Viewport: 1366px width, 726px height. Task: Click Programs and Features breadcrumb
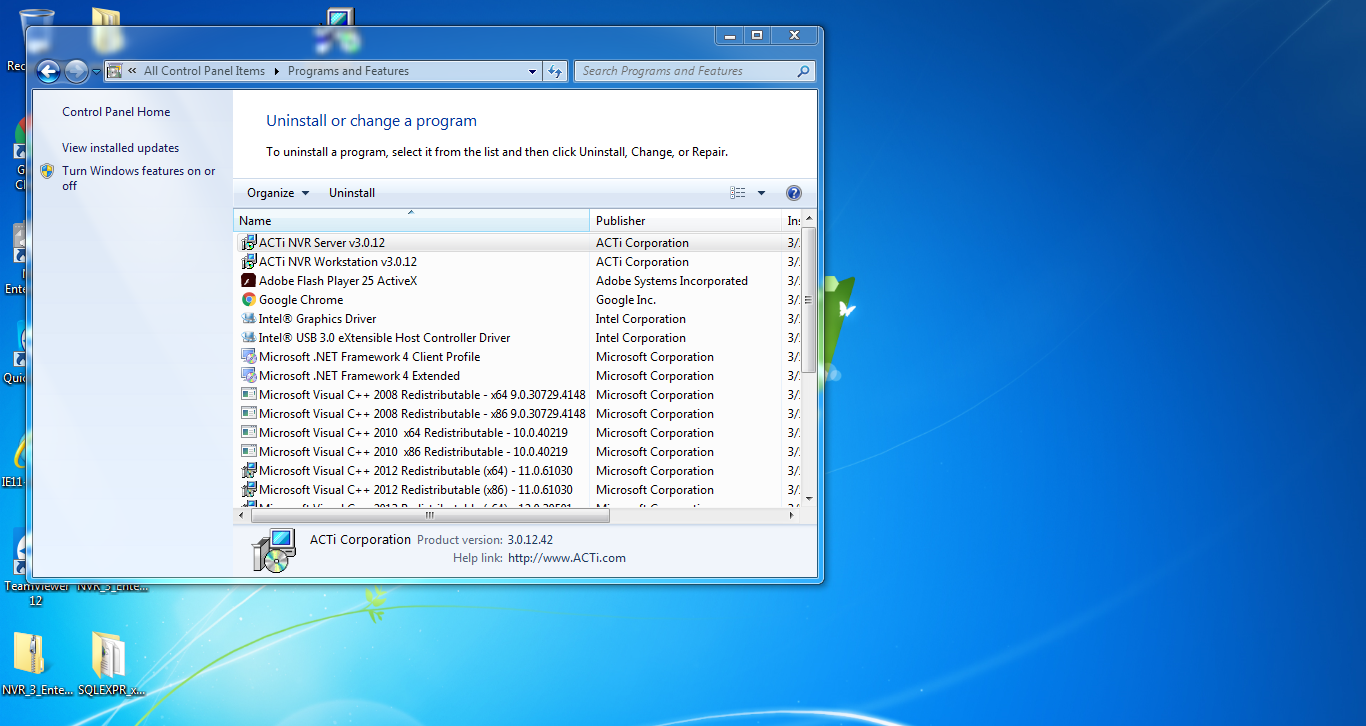click(348, 71)
